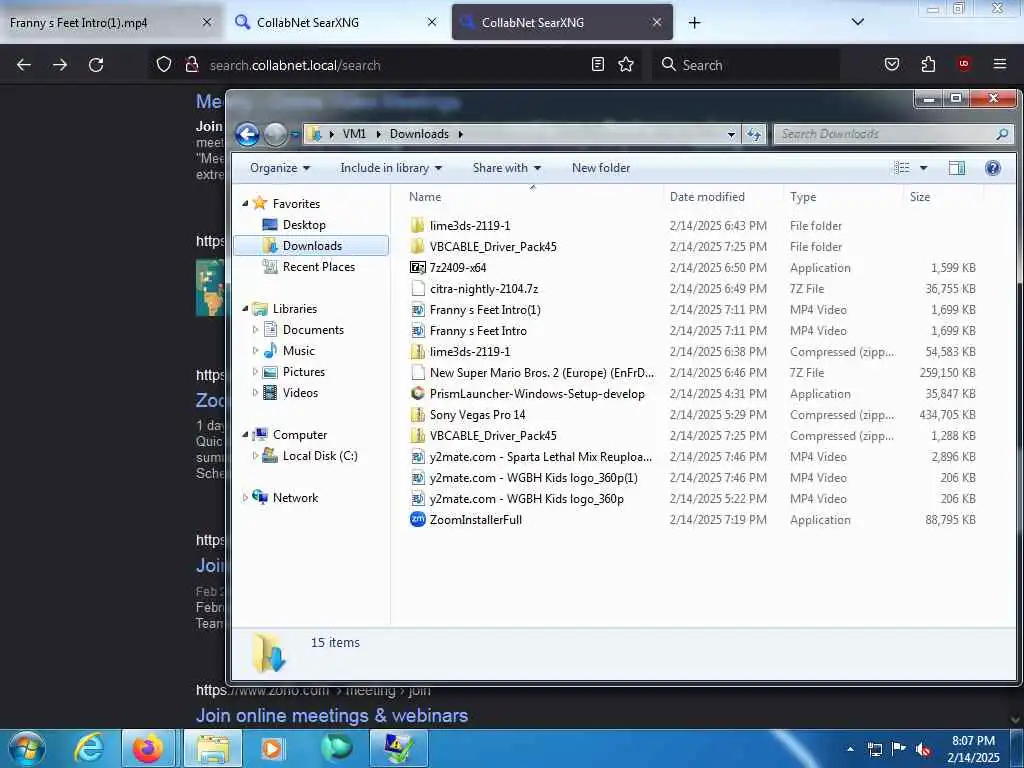Image resolution: width=1024 pixels, height=768 pixels.
Task: Select Videos library in navigation pane
Action: [x=300, y=393]
